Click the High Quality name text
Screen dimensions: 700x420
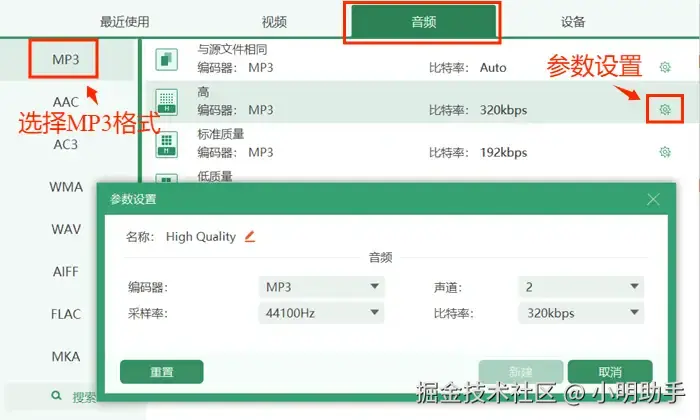pos(201,237)
